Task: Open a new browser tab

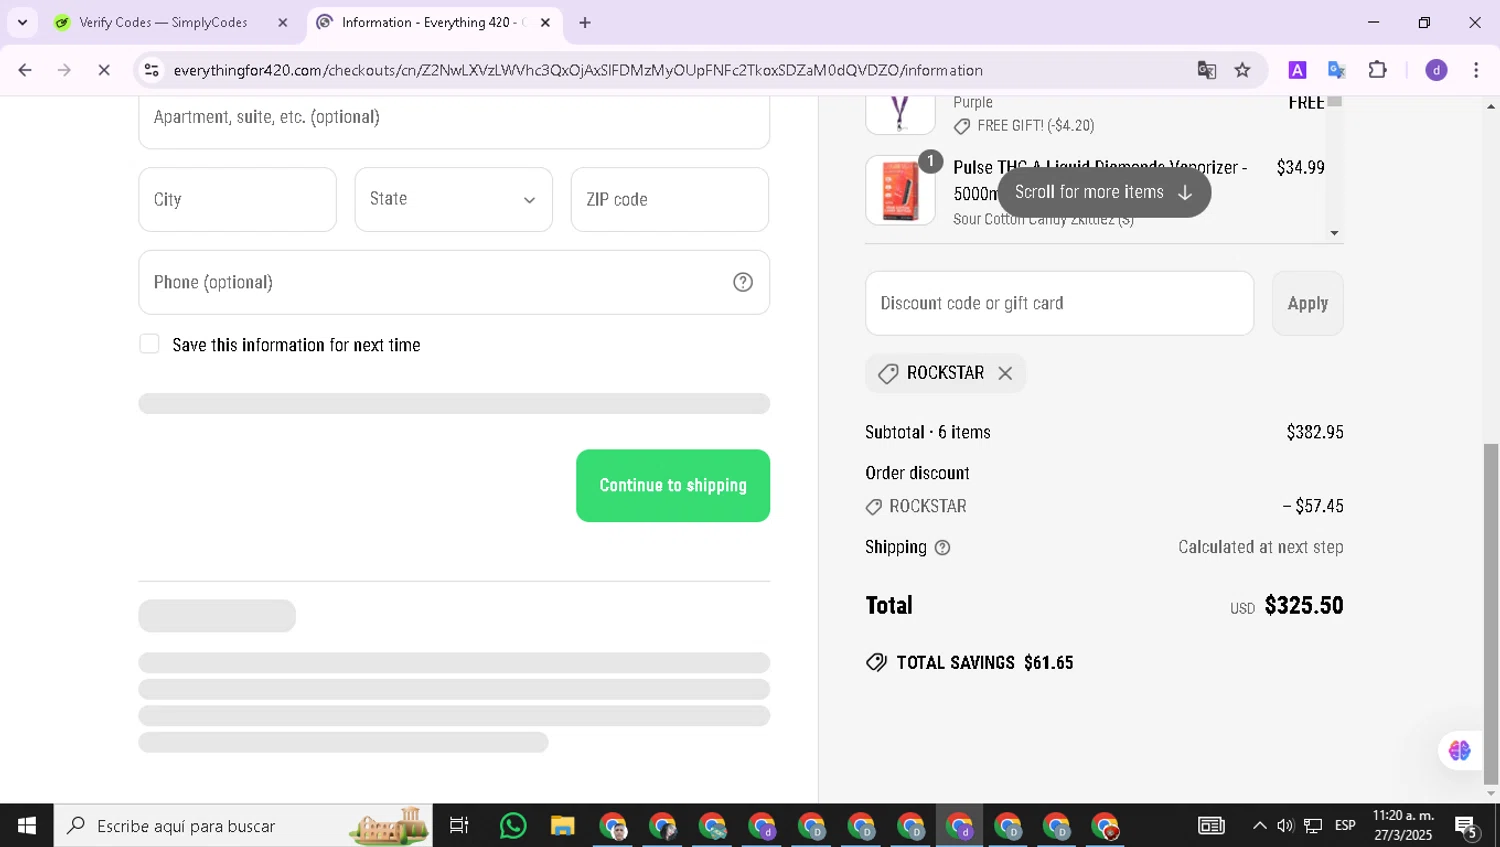Action: [585, 22]
